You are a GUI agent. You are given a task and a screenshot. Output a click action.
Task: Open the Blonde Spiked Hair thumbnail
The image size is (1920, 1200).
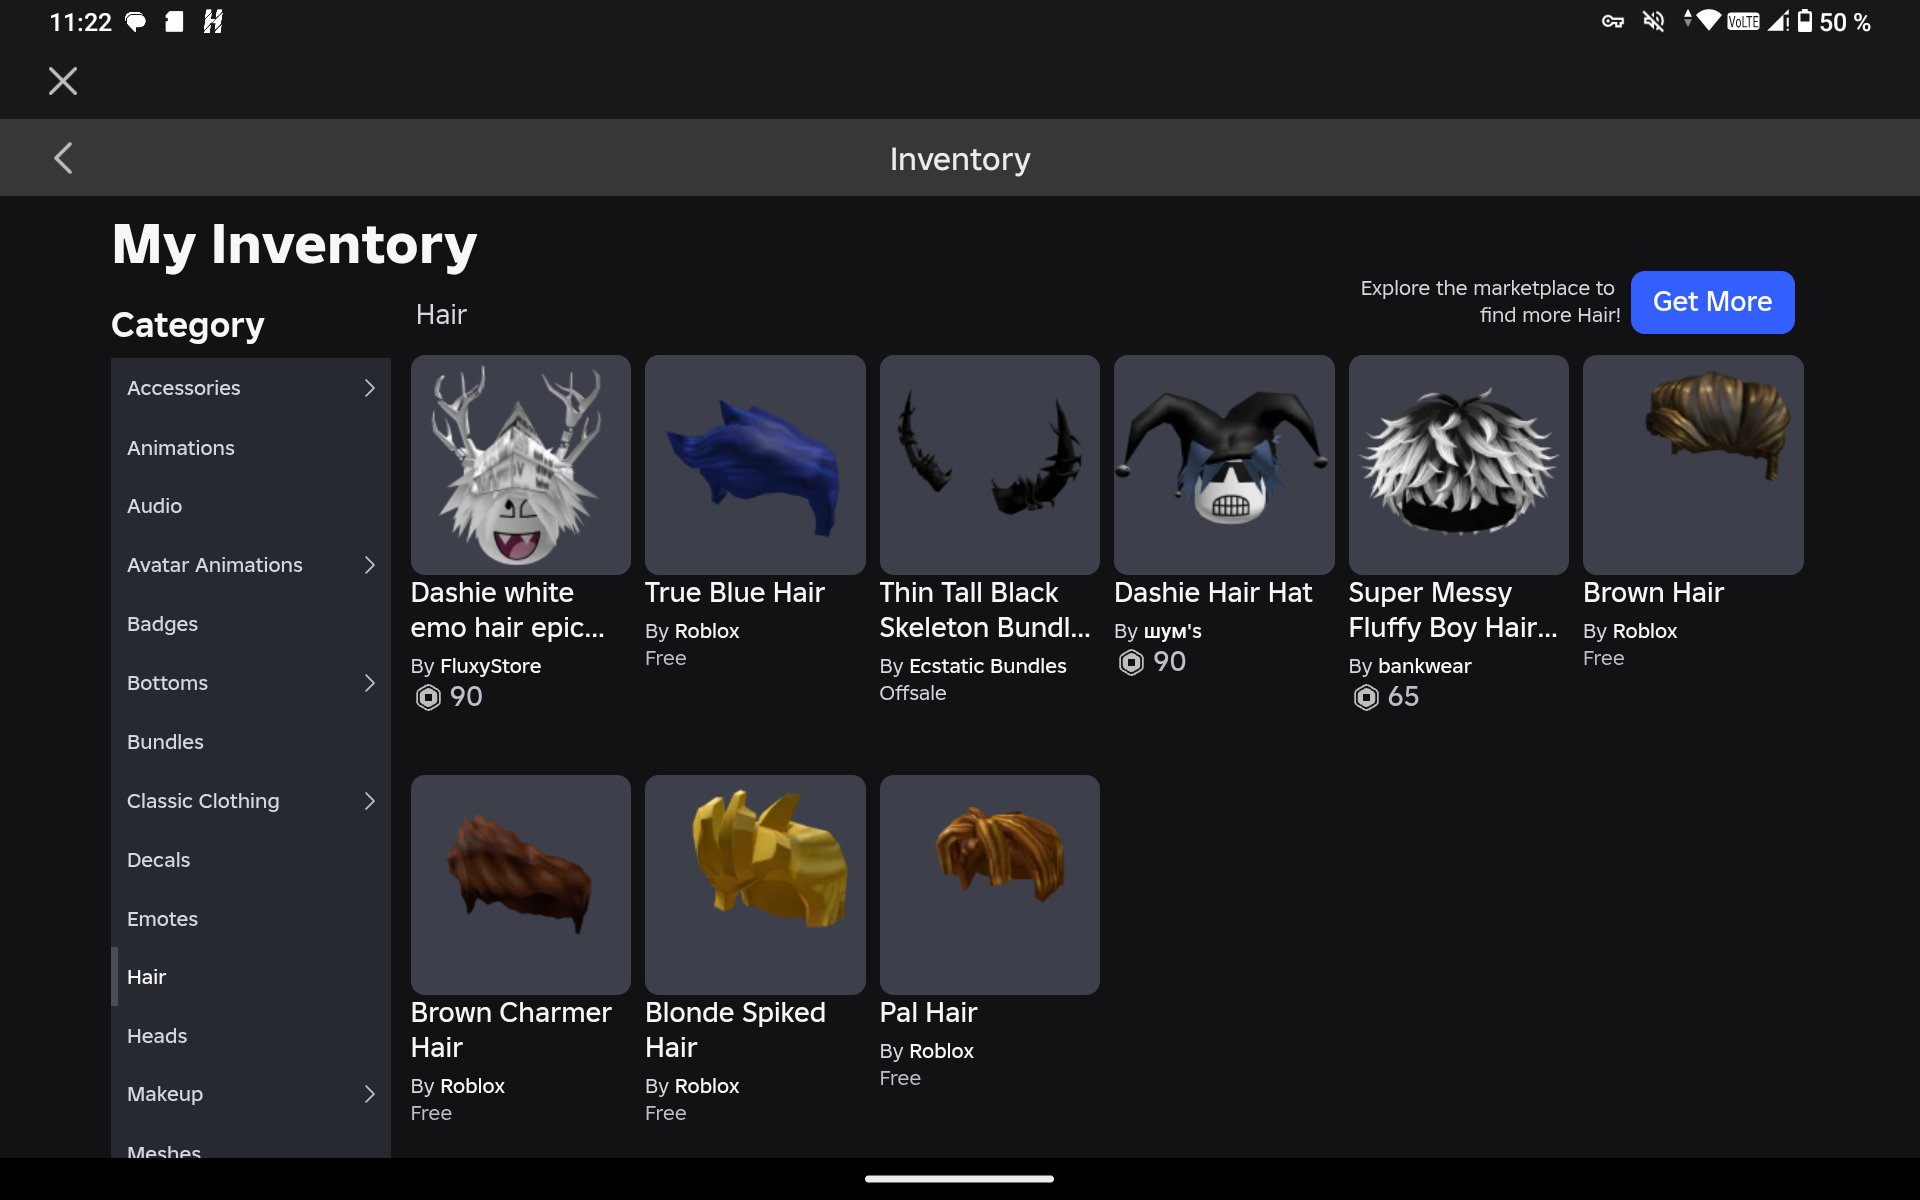[755, 885]
